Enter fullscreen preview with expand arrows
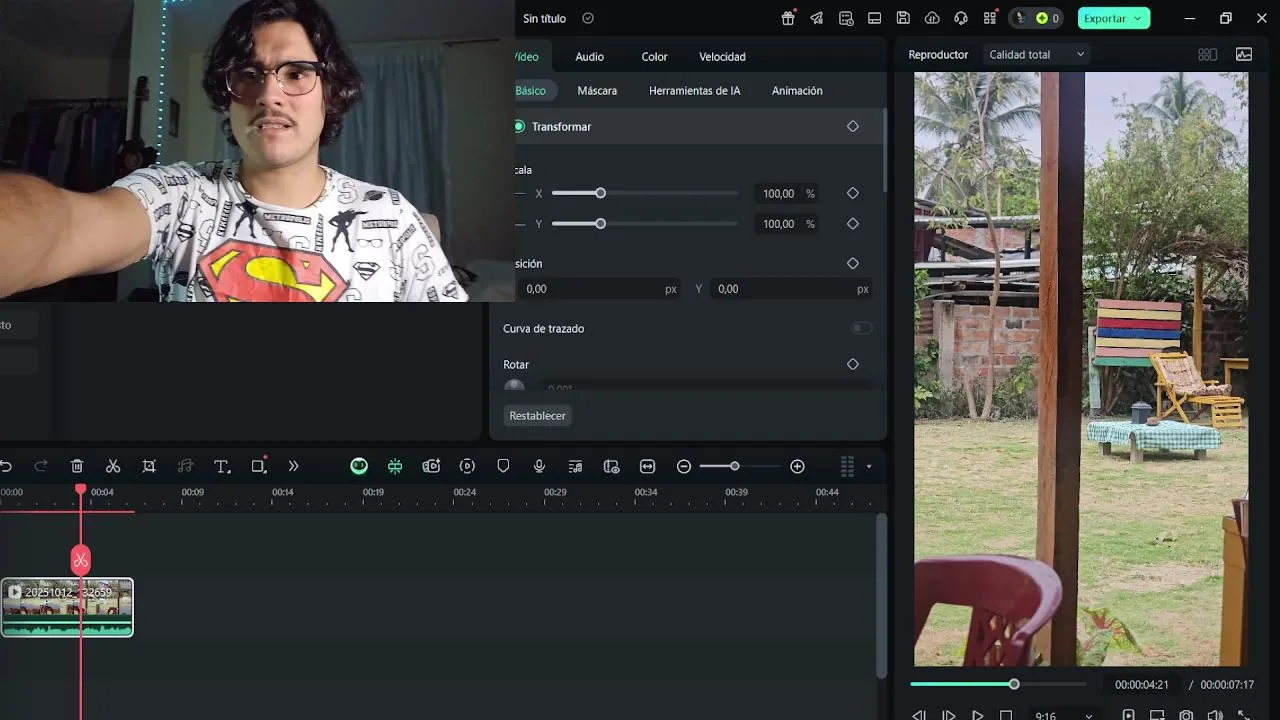The height and width of the screenshot is (720, 1280). [x=1244, y=716]
